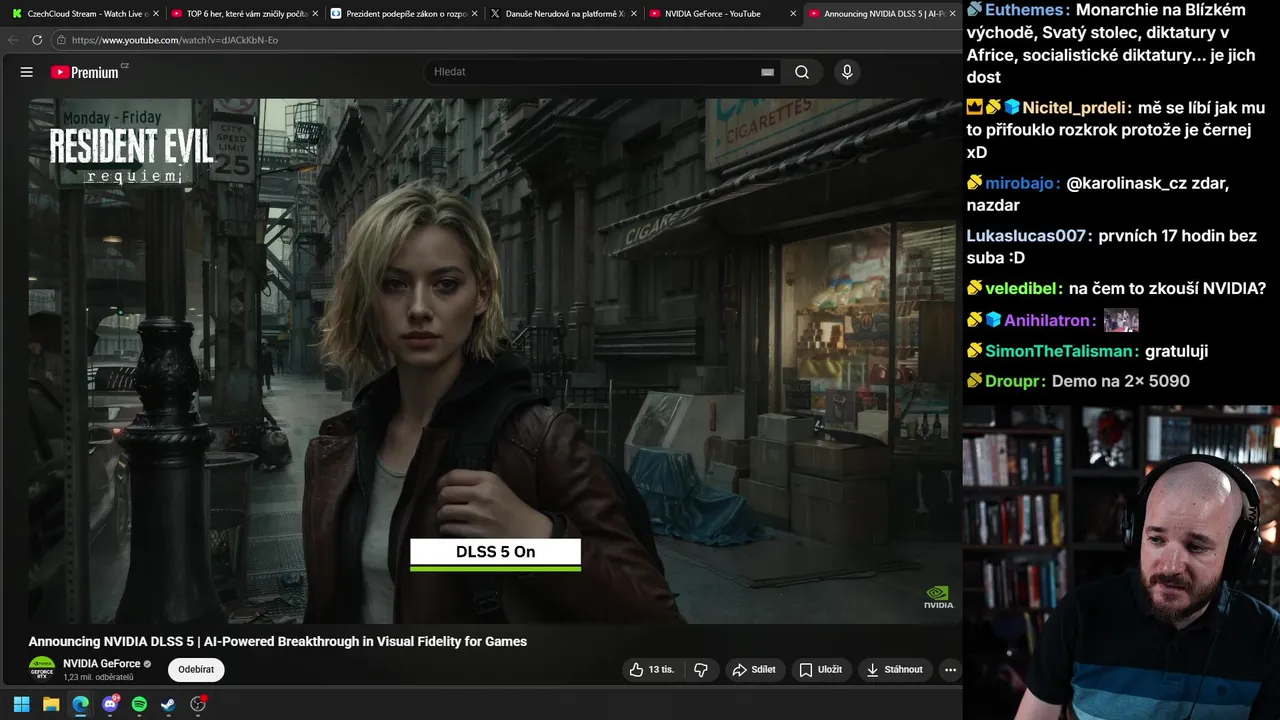The image size is (1280, 720).
Task: Close the Prezident podepíše zákon tab
Action: click(x=474, y=14)
